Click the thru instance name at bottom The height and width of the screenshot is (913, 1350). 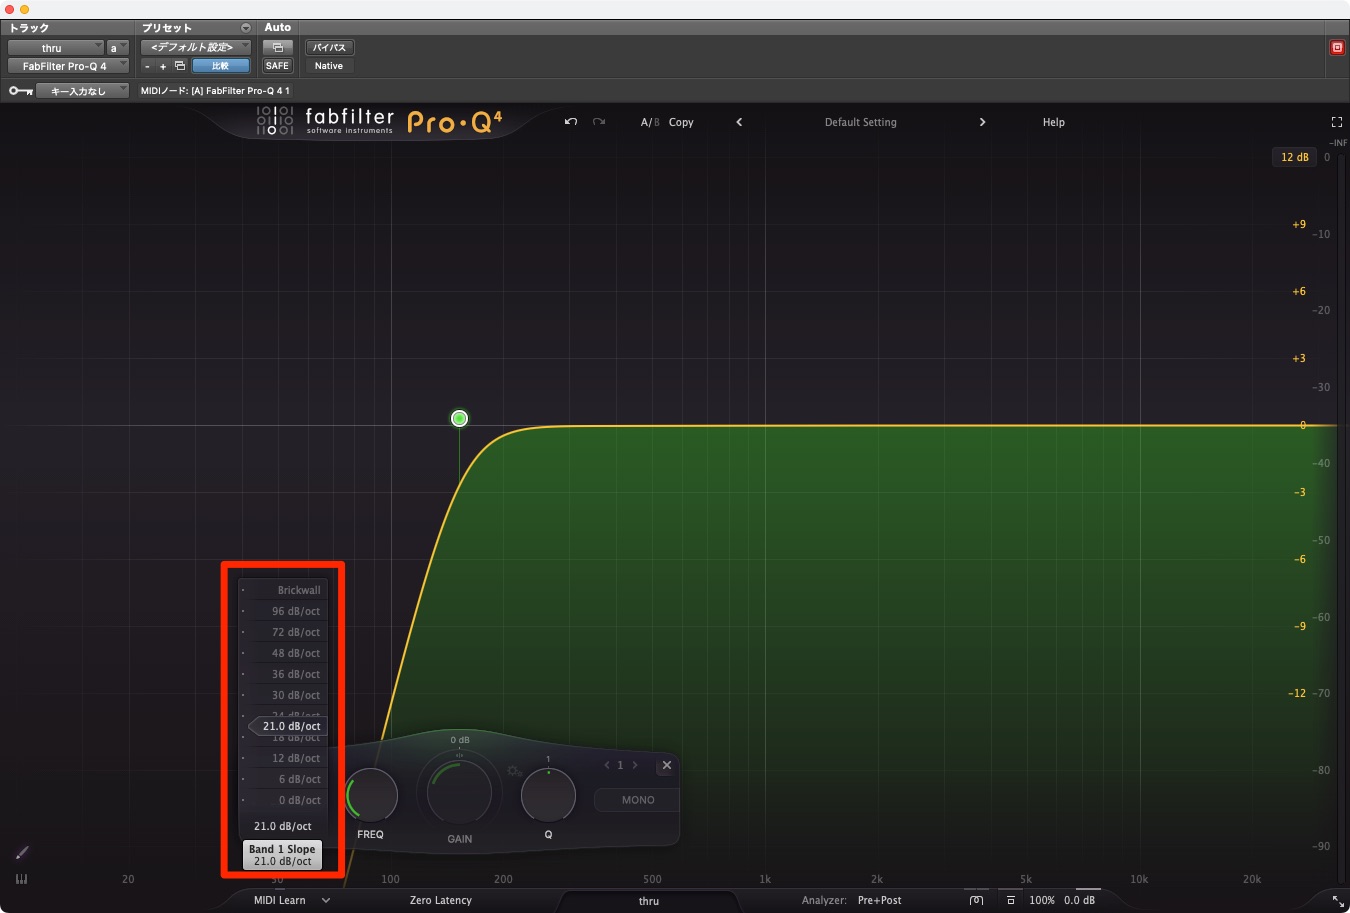[649, 901]
